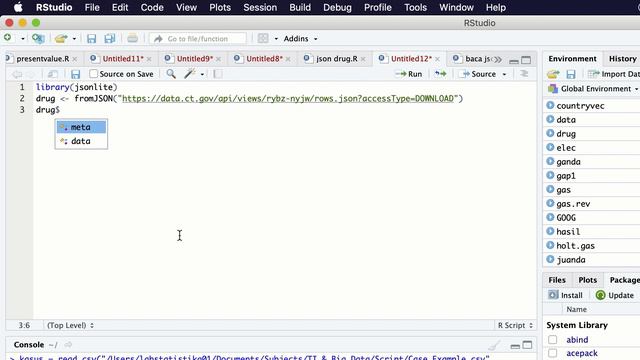The image size is (640, 360).
Task: Save workspace in the Environment pane
Action: coord(571,74)
